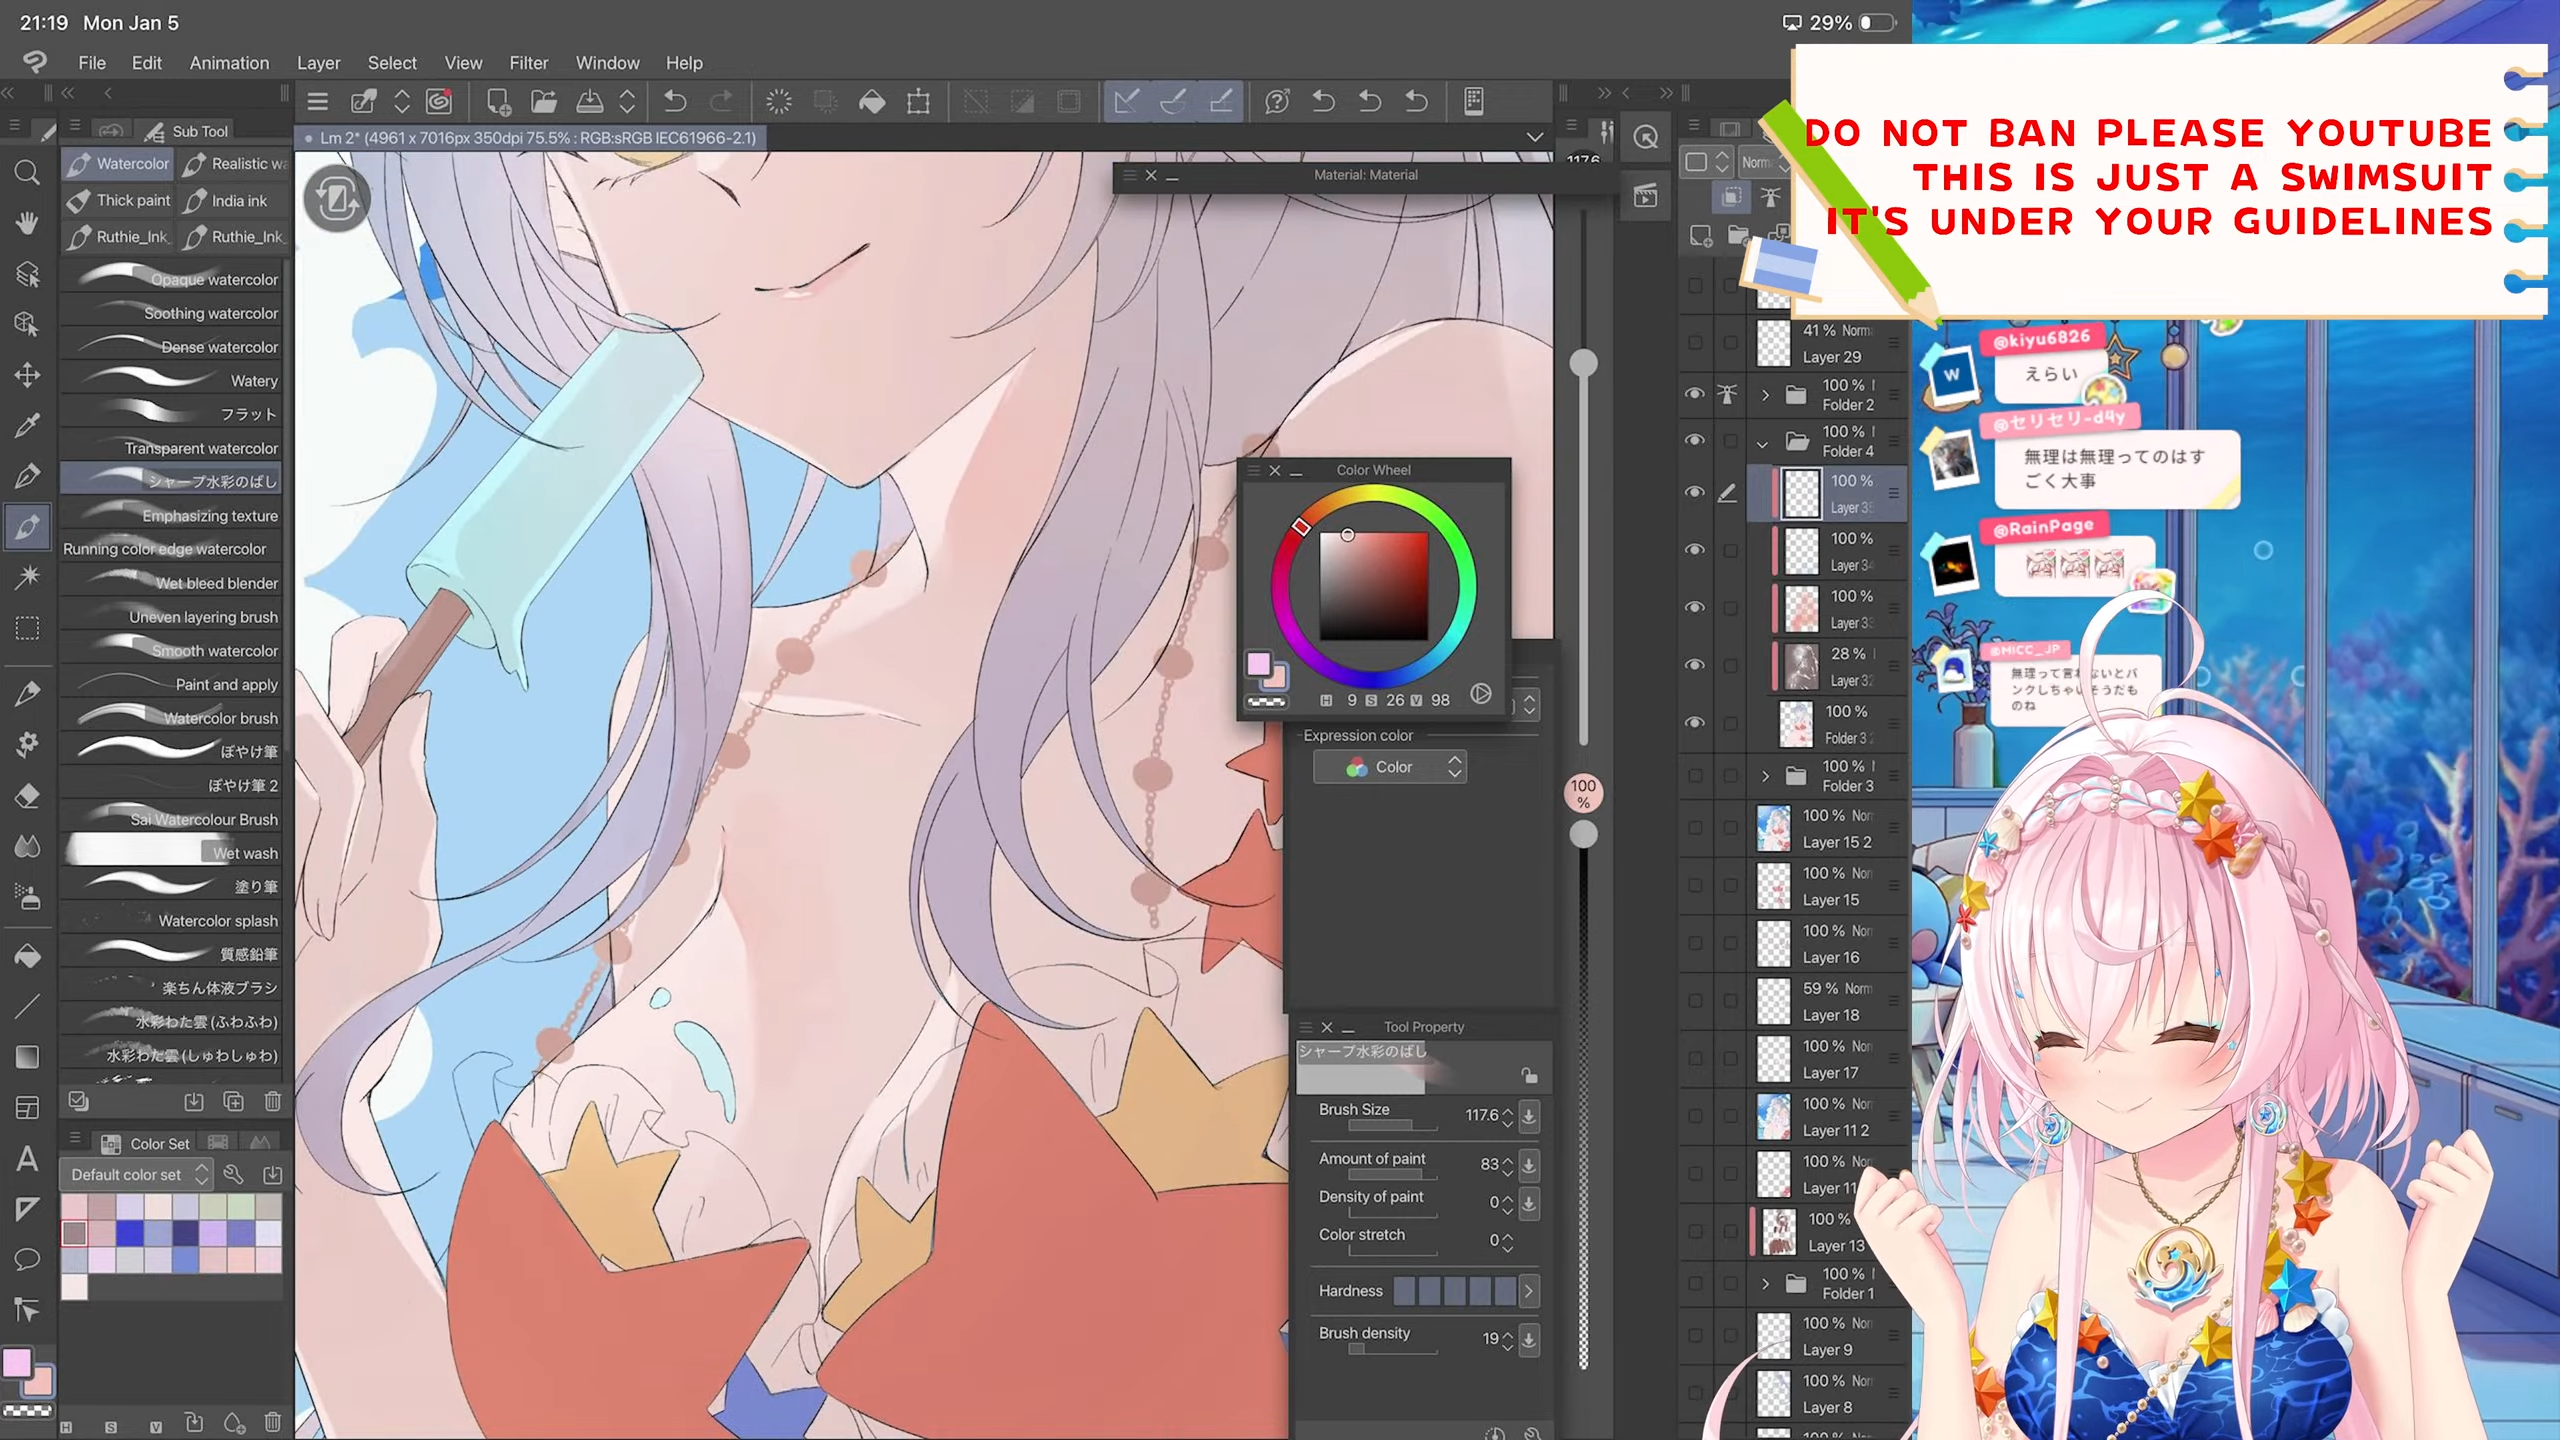Click the Brush Size value field

pos(1481,1115)
